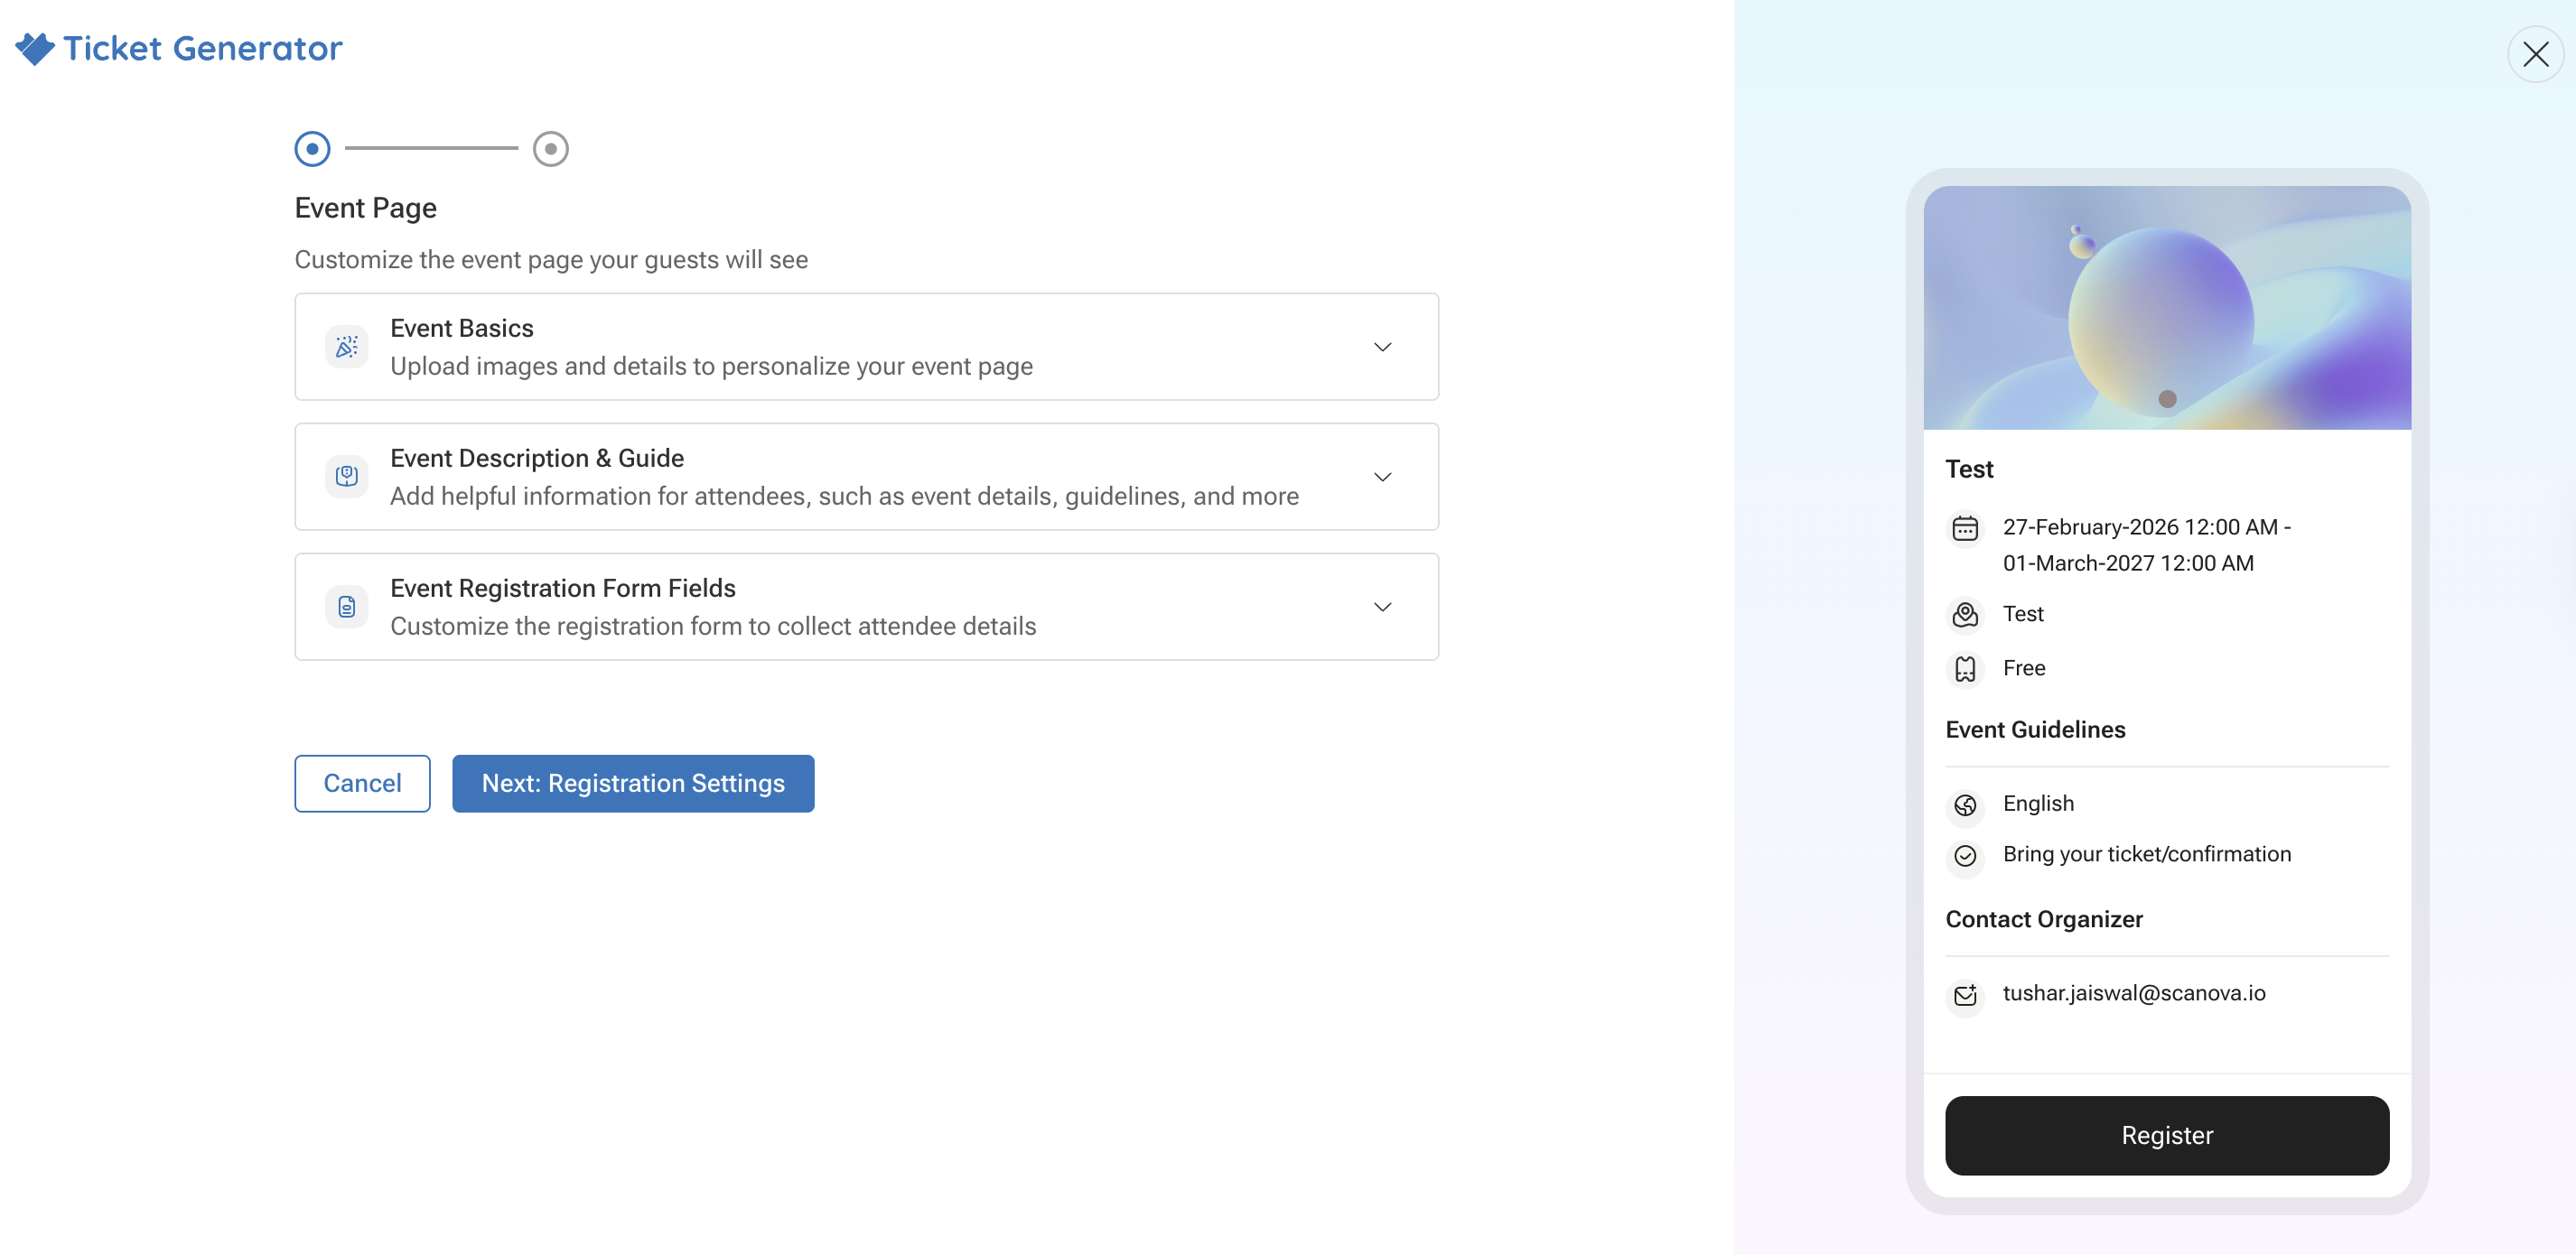Click the Event Description & Guide icon
Image resolution: width=2576 pixels, height=1255 pixels.
pyautogui.click(x=347, y=476)
